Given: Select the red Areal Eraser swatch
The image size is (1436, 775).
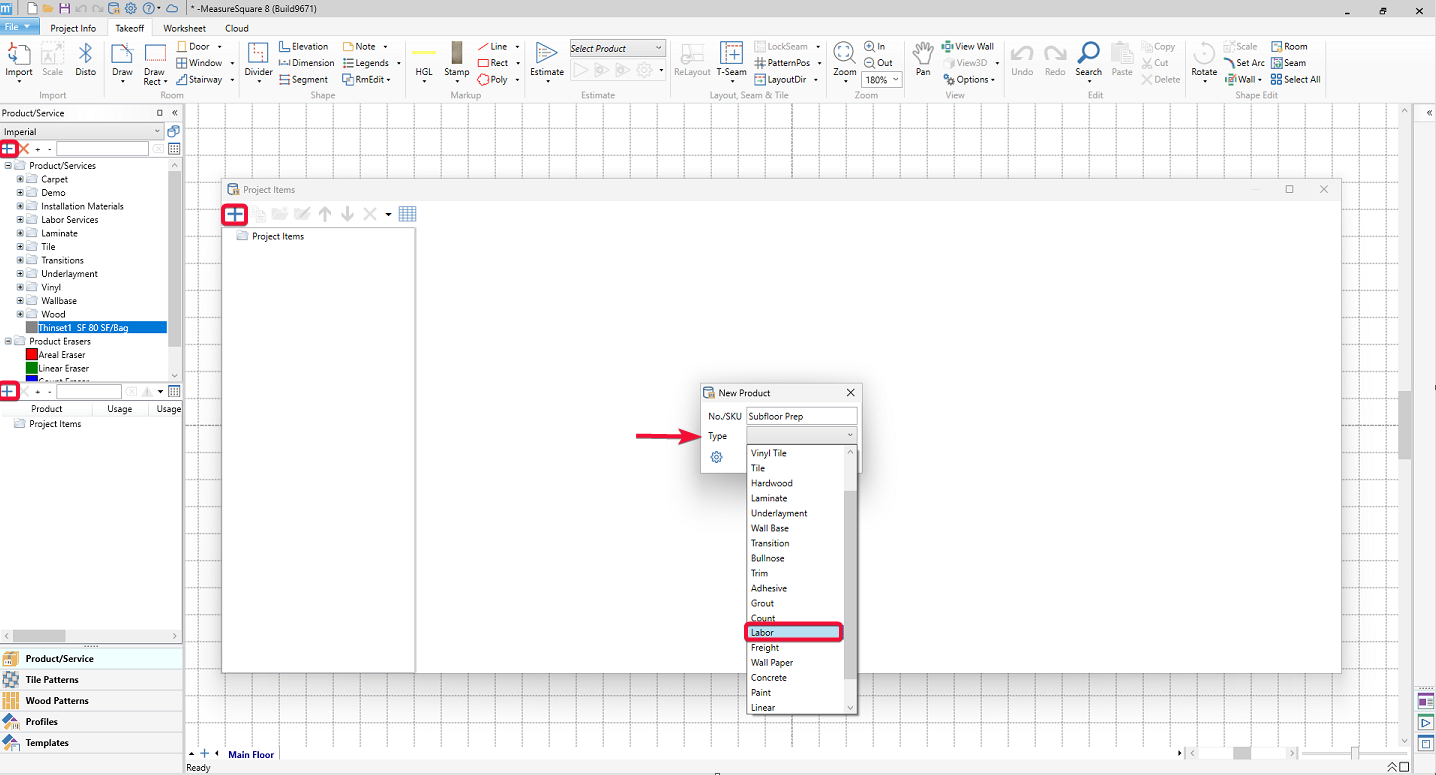Looking at the screenshot, I should (x=32, y=355).
